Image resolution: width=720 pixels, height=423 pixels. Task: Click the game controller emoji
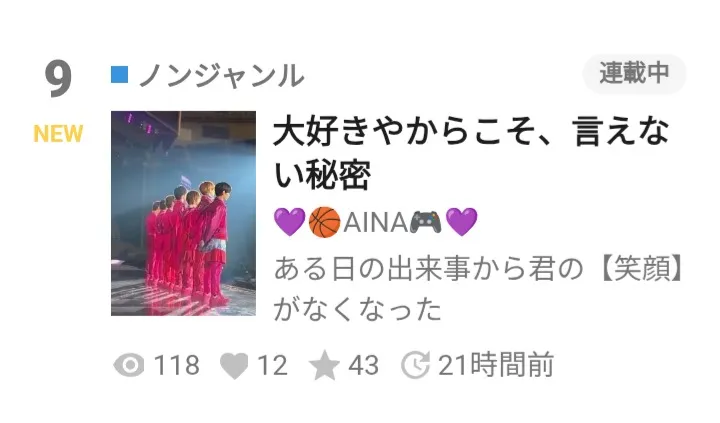point(425,222)
